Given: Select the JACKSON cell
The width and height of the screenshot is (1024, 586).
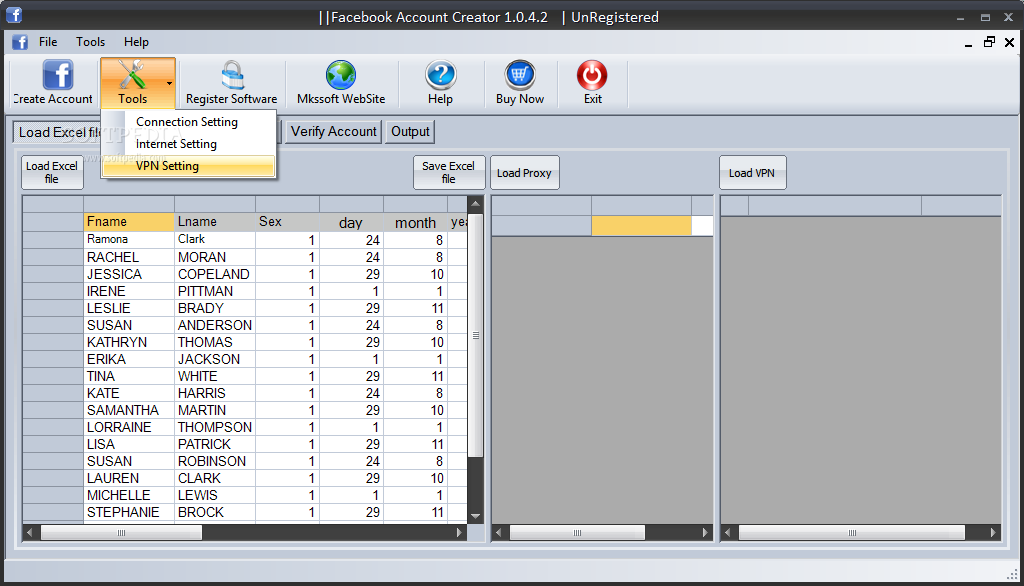Looking at the screenshot, I should (214, 359).
